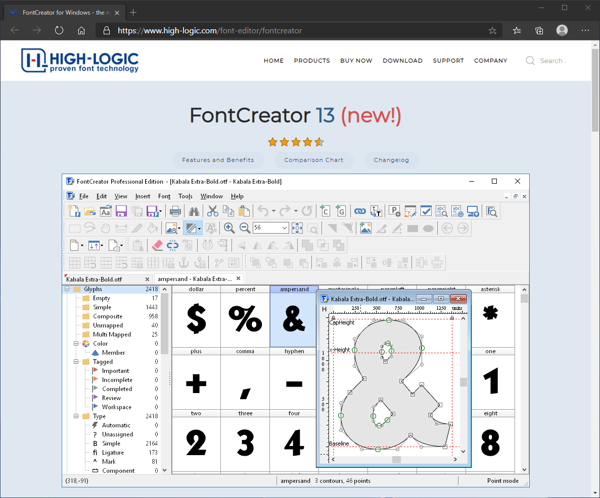Click the pink Eraser icon
The width and height of the screenshot is (600, 498).
(x=157, y=245)
